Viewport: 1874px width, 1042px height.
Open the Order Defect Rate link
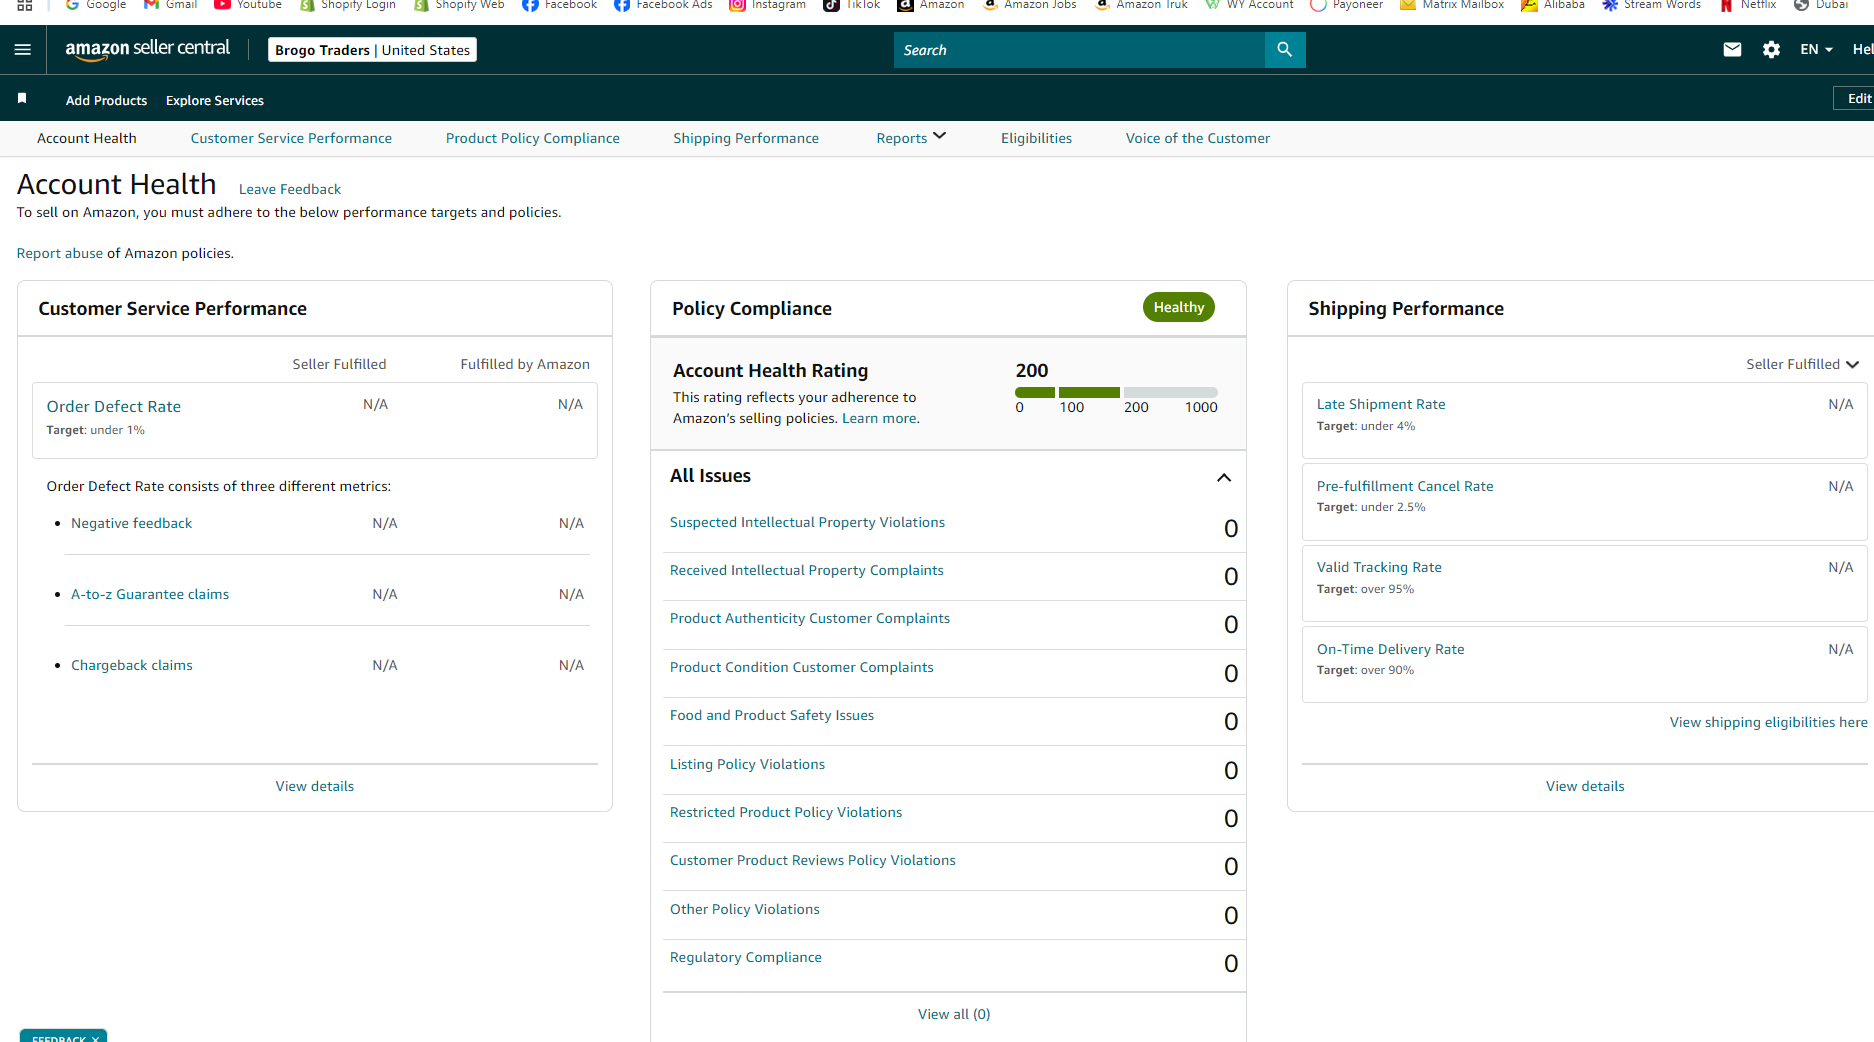114,406
